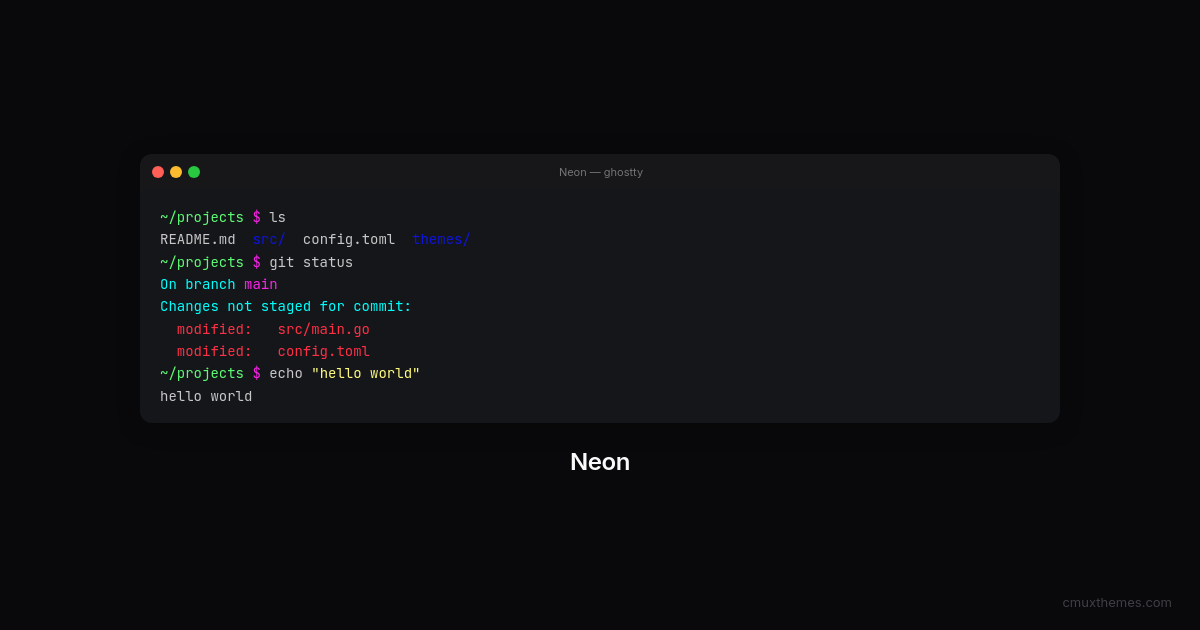The image size is (1200, 630).
Task: Click the 'Neon' theme title below window
Action: click(x=600, y=462)
